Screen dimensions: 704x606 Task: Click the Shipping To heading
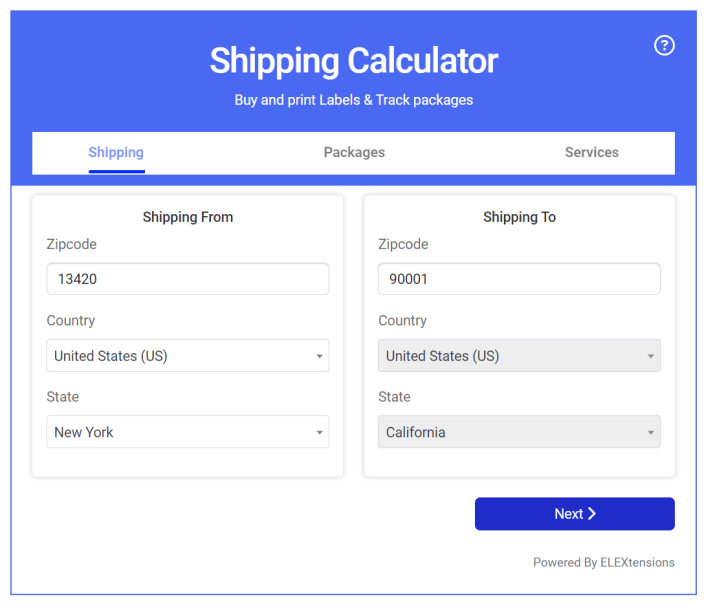pyautogui.click(x=519, y=217)
